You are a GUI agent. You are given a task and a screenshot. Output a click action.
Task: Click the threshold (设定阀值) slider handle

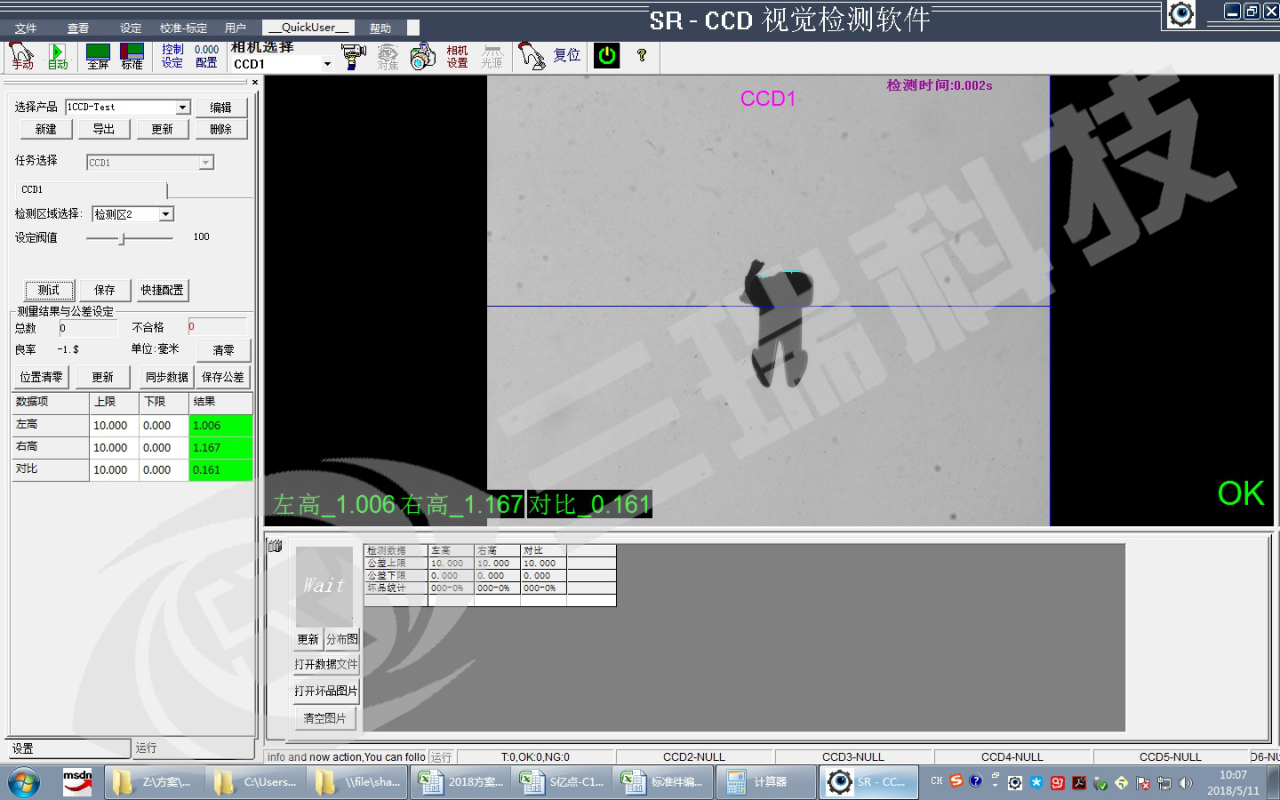(122, 238)
